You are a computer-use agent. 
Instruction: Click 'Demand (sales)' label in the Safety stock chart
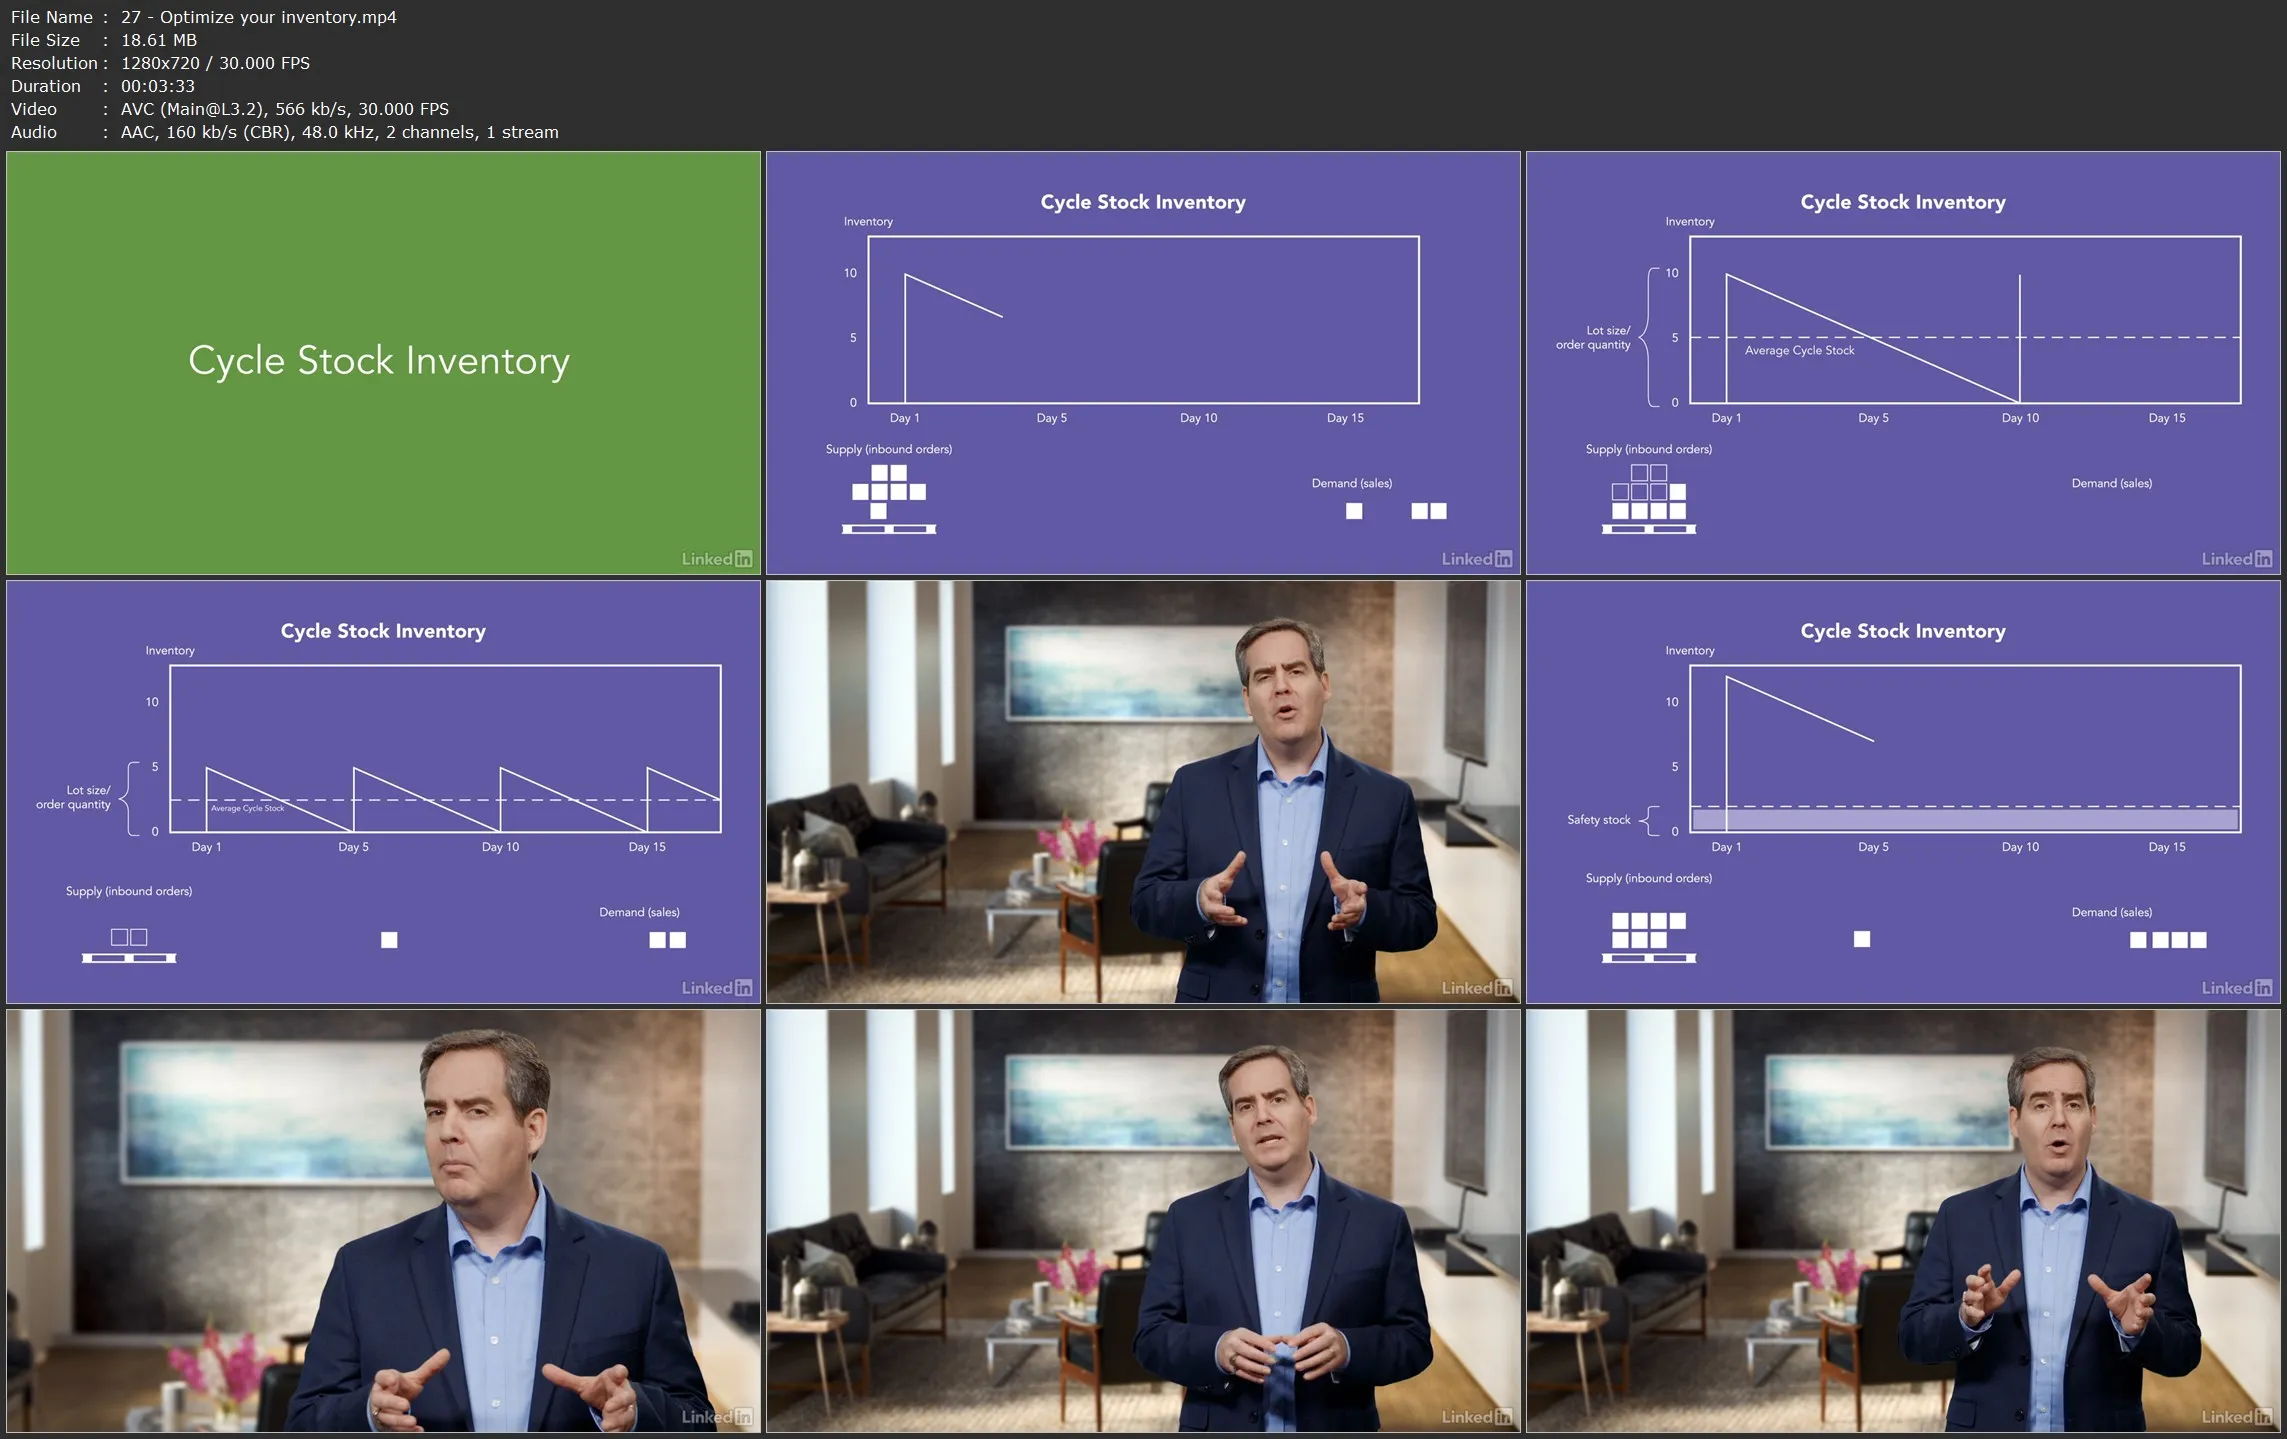(2112, 912)
